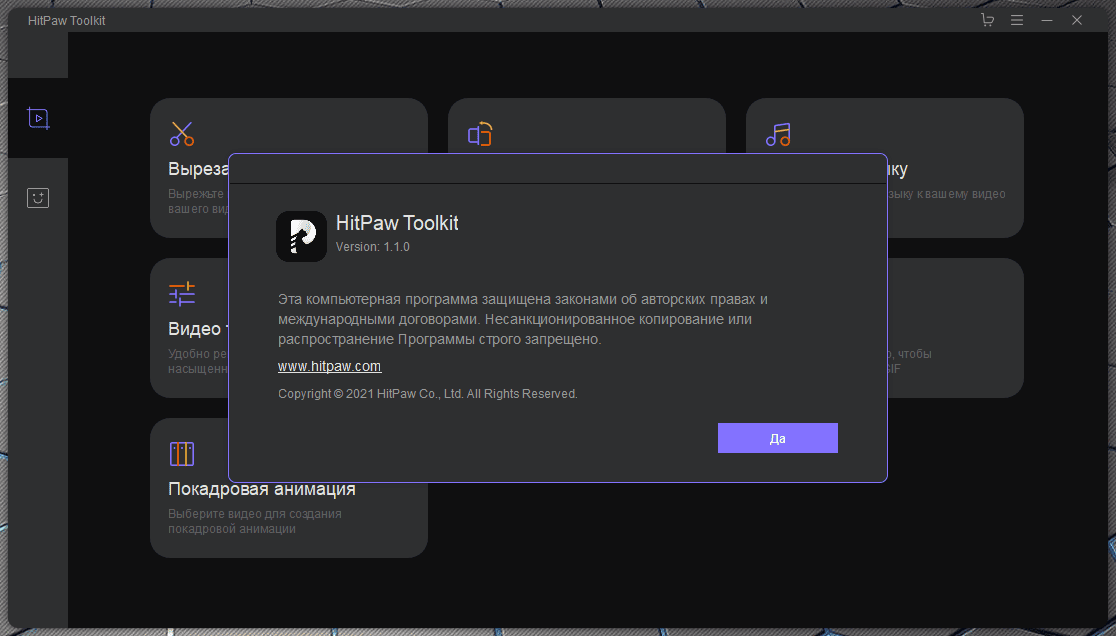This screenshot has height=636, width=1116.
Task: Click the rotate and crop video icon
Action: 481,134
